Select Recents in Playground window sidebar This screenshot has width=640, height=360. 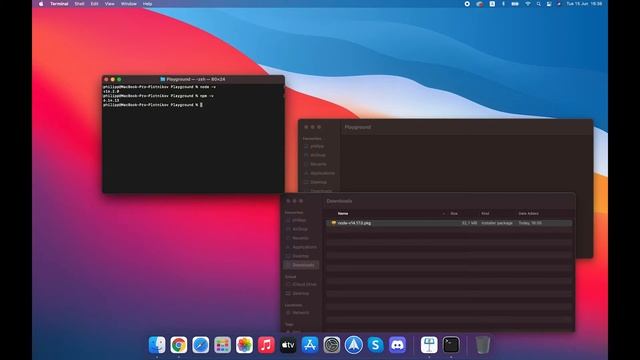point(318,164)
